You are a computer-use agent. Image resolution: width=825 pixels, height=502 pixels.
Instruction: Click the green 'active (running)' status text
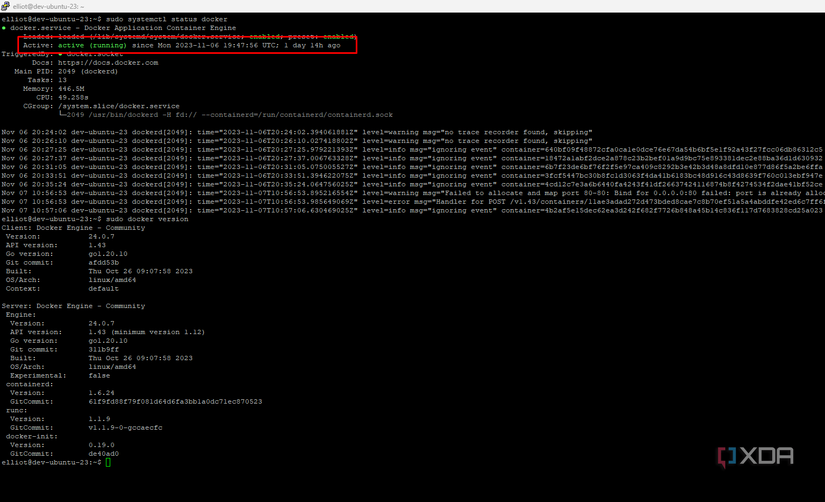click(x=93, y=45)
